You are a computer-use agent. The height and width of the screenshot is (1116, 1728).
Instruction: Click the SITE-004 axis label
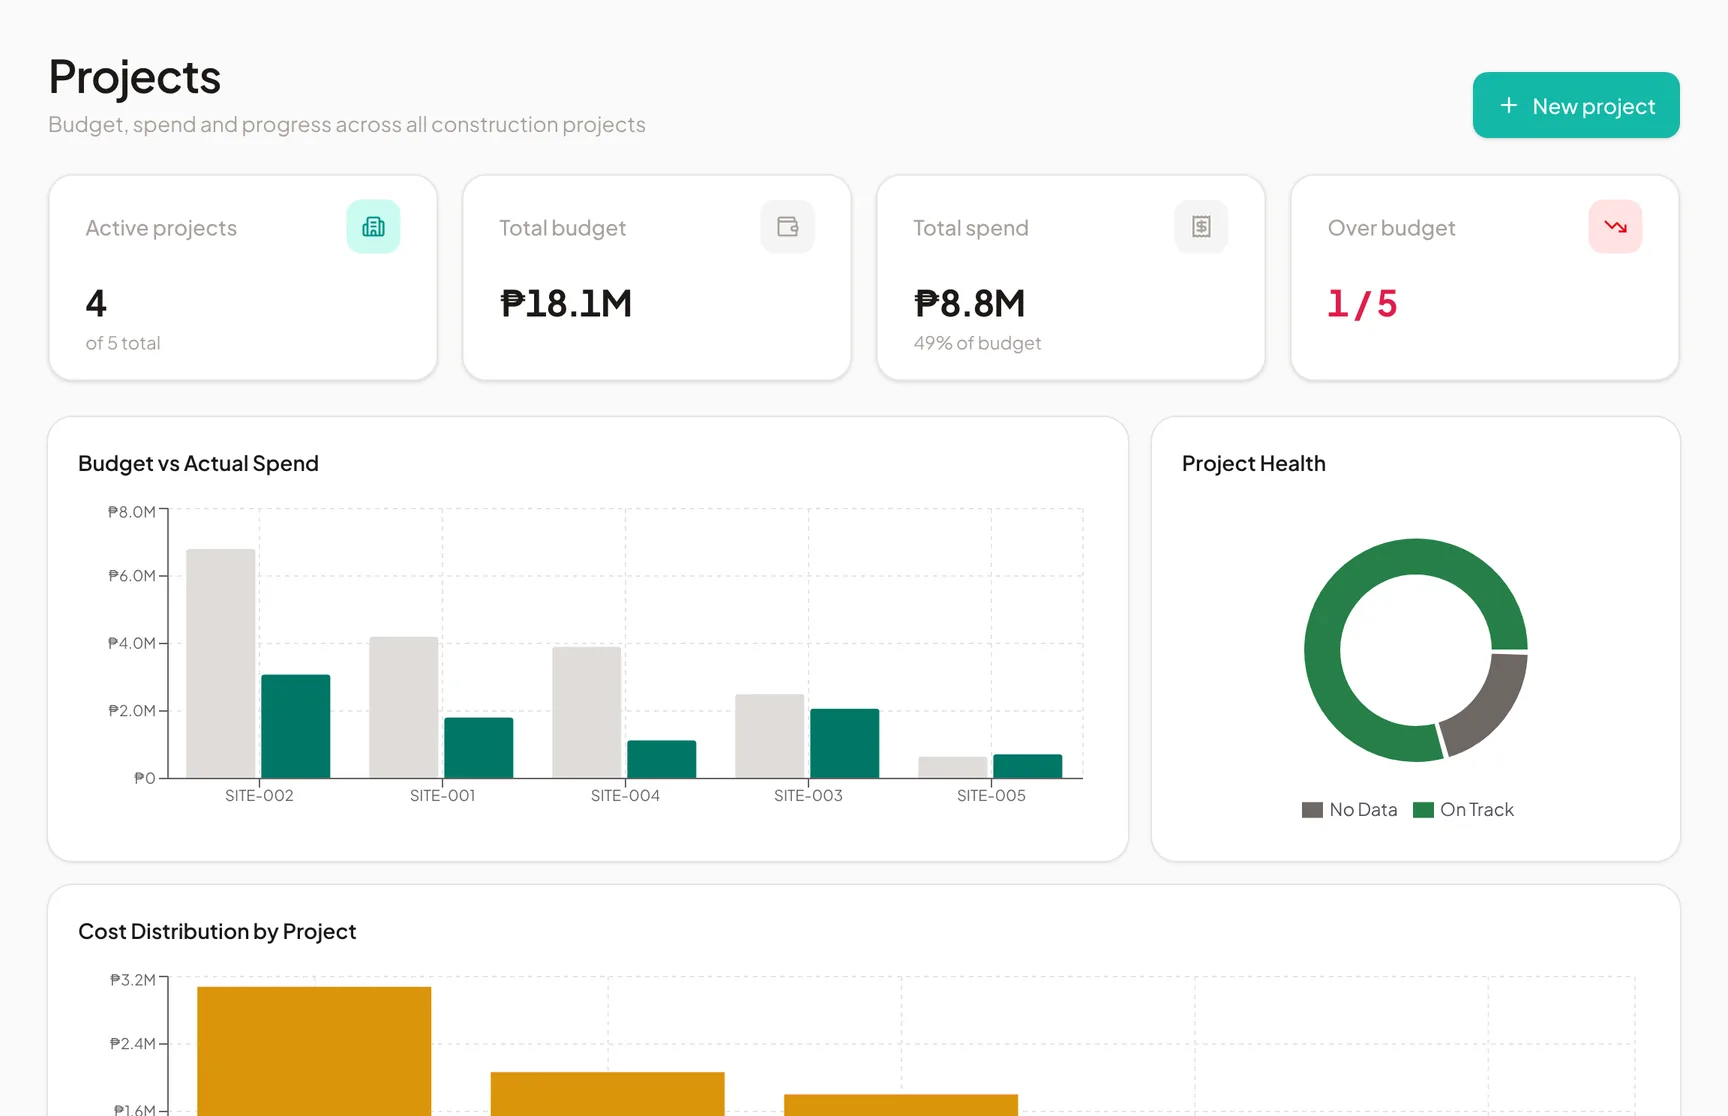625,796
